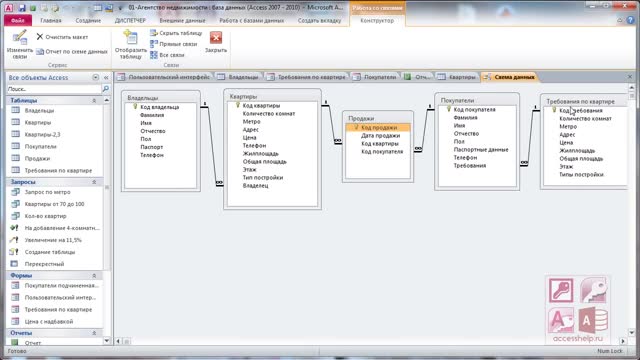
Task: Collapse the Таблицы group
Action: click(94, 100)
